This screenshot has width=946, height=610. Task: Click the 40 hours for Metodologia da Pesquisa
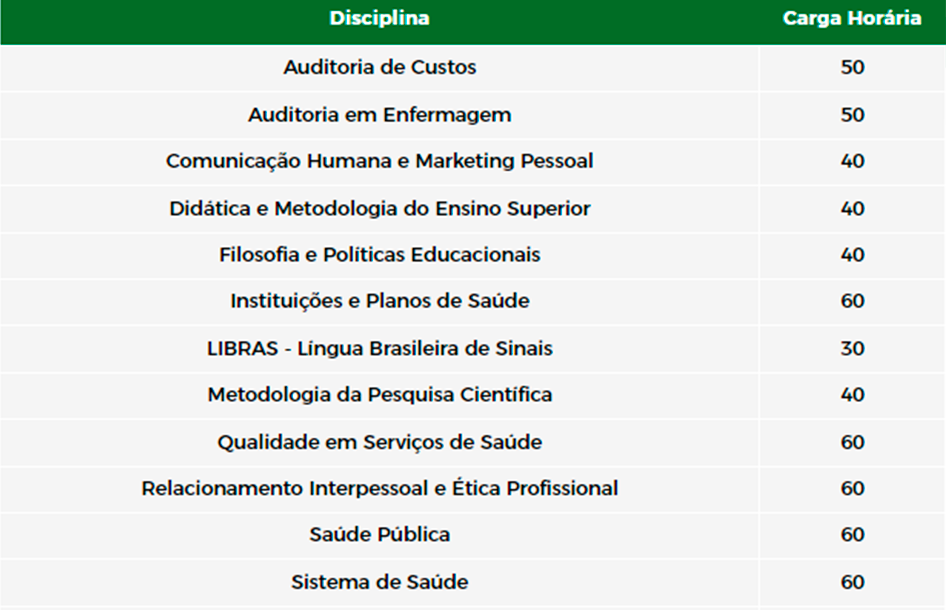[x=852, y=395]
